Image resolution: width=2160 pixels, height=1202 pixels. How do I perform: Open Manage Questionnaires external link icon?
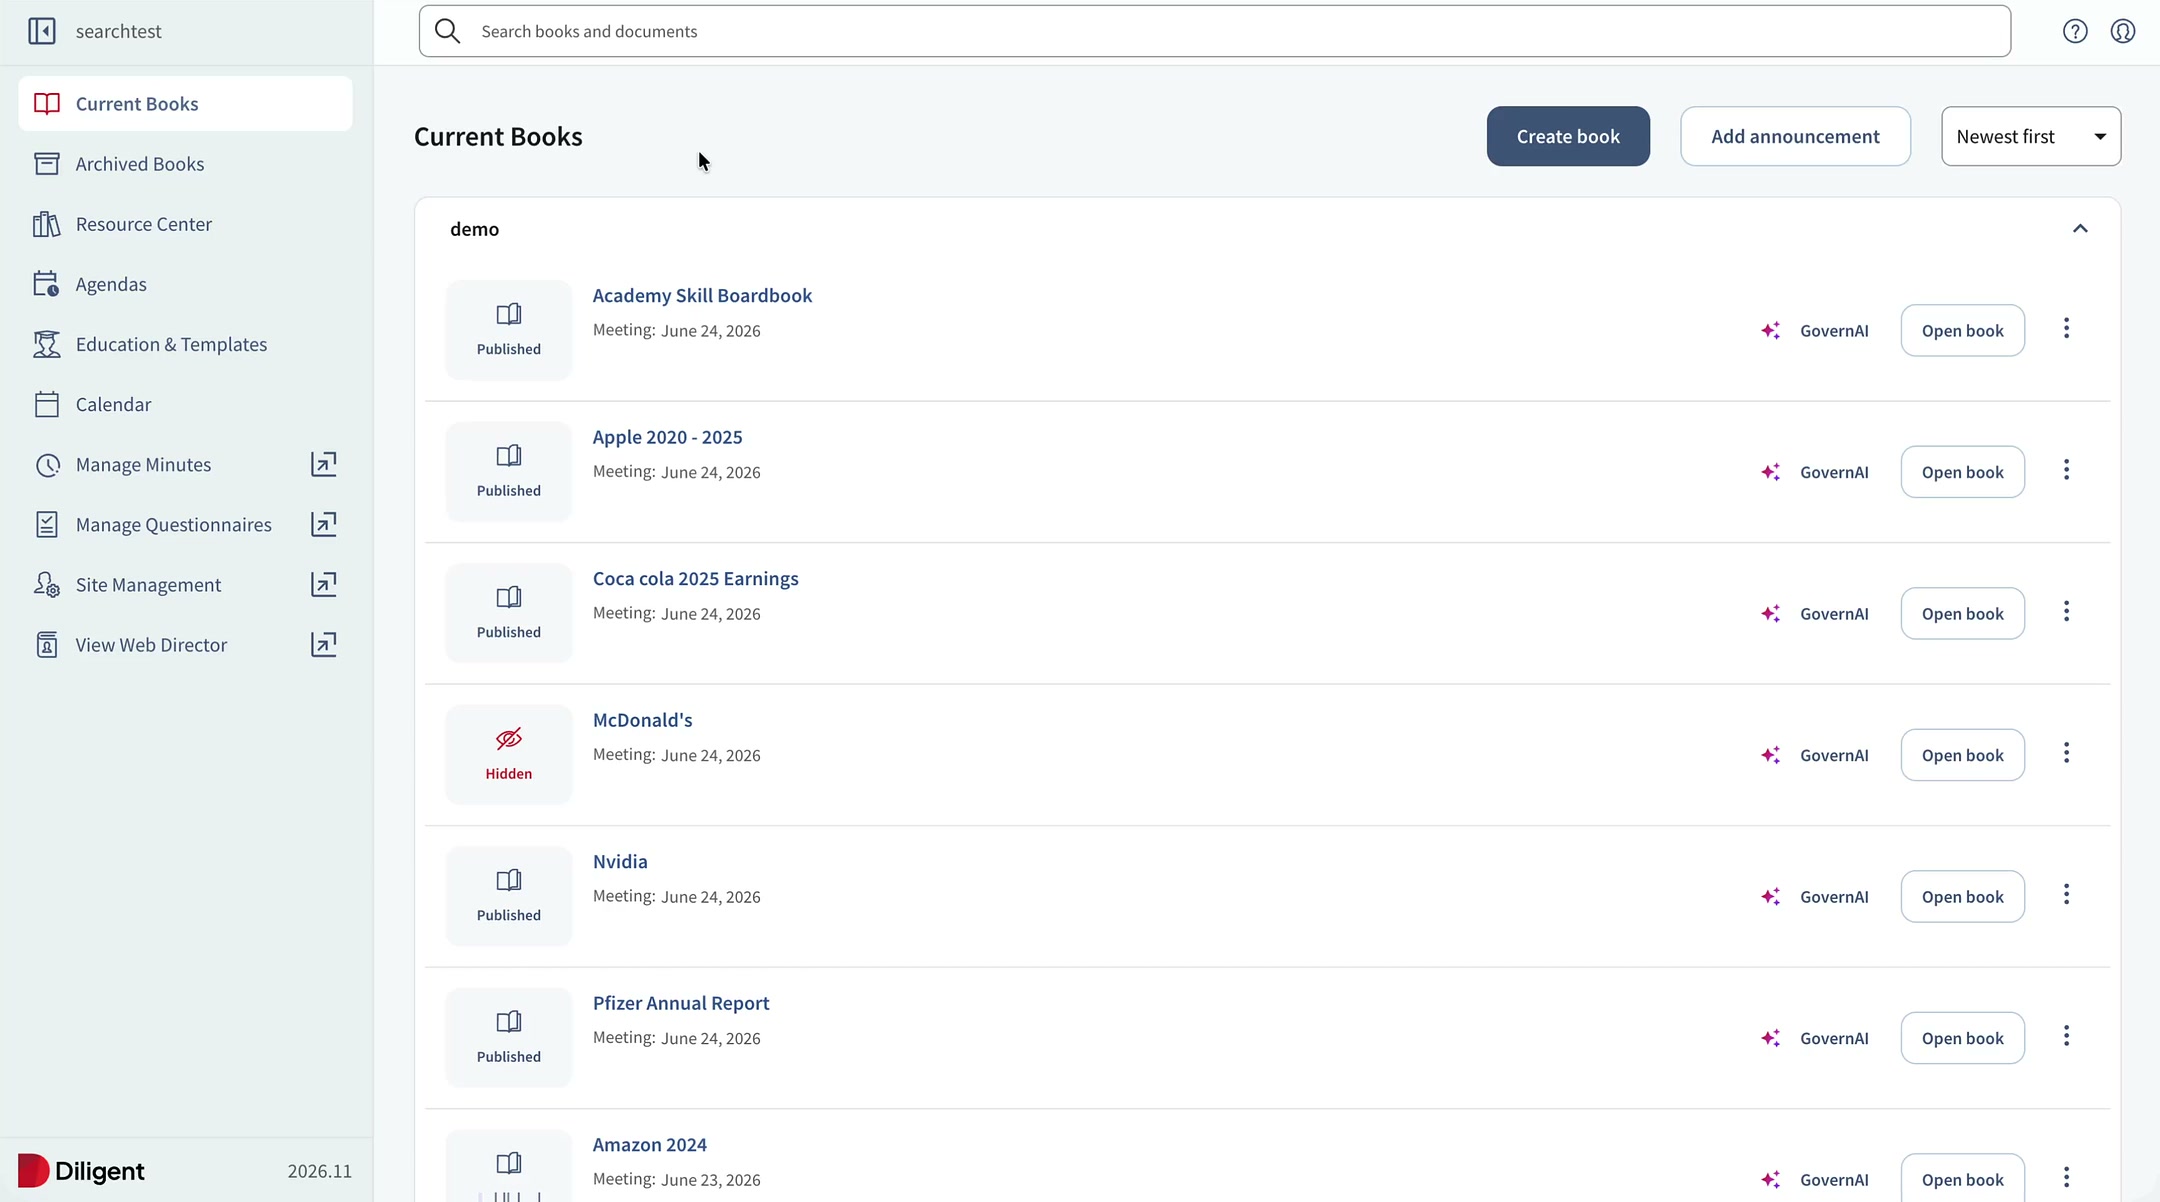point(323,524)
